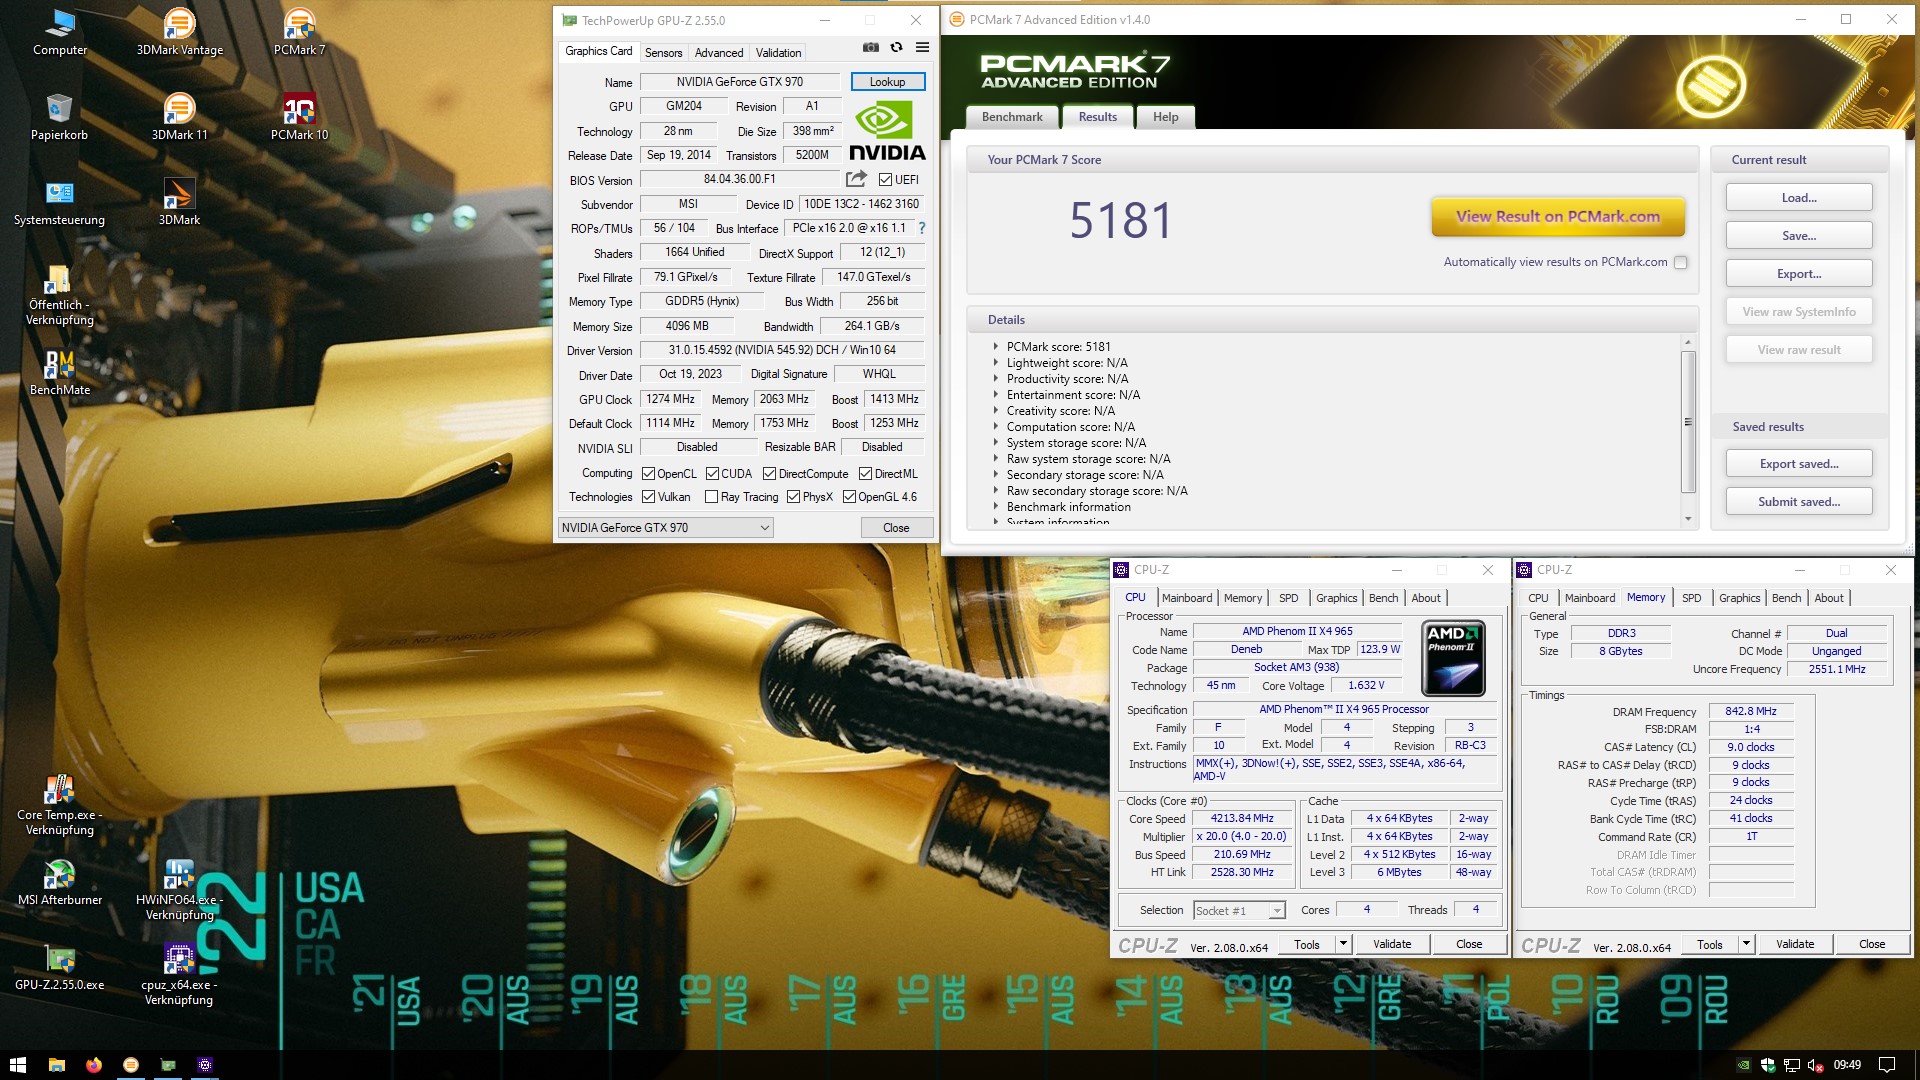1920x1080 pixels.
Task: Export GPU BIOS with share icon
Action: pos(856,179)
